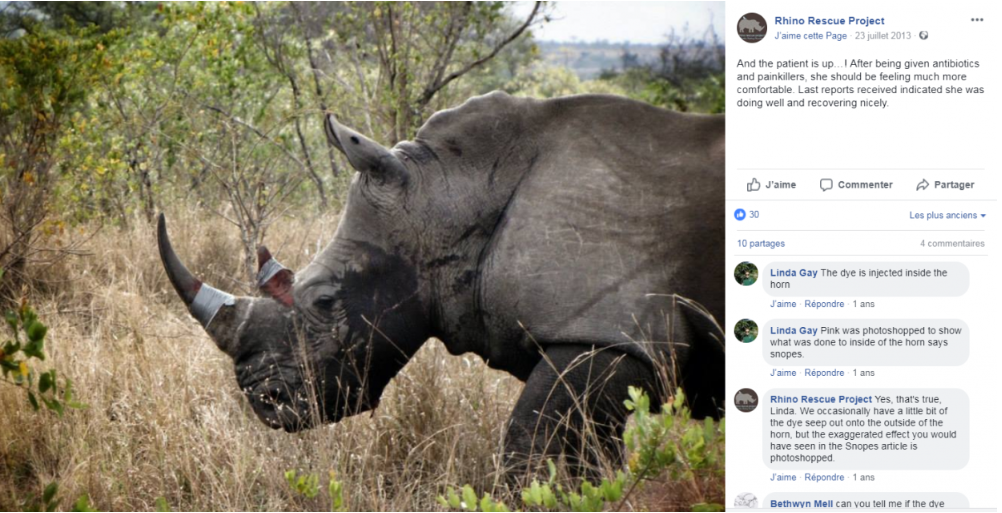
Task: Click the blue like reaction icon next to 30
Action: click(x=741, y=215)
